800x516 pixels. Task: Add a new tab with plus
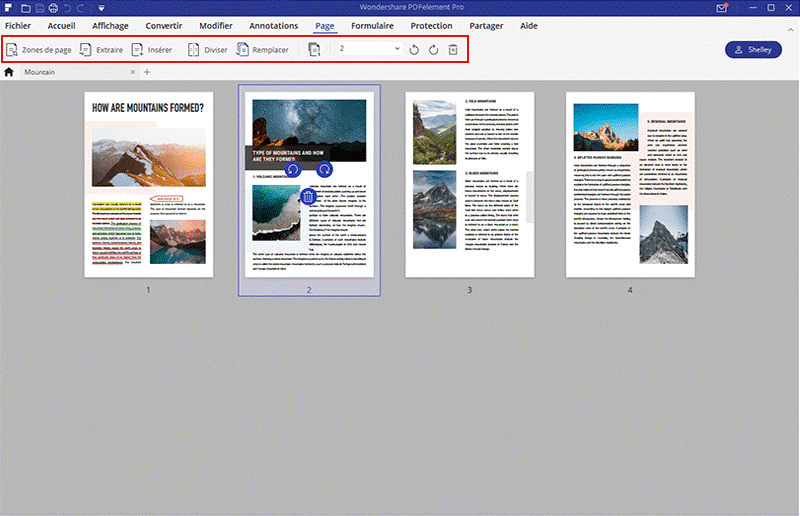click(x=147, y=72)
